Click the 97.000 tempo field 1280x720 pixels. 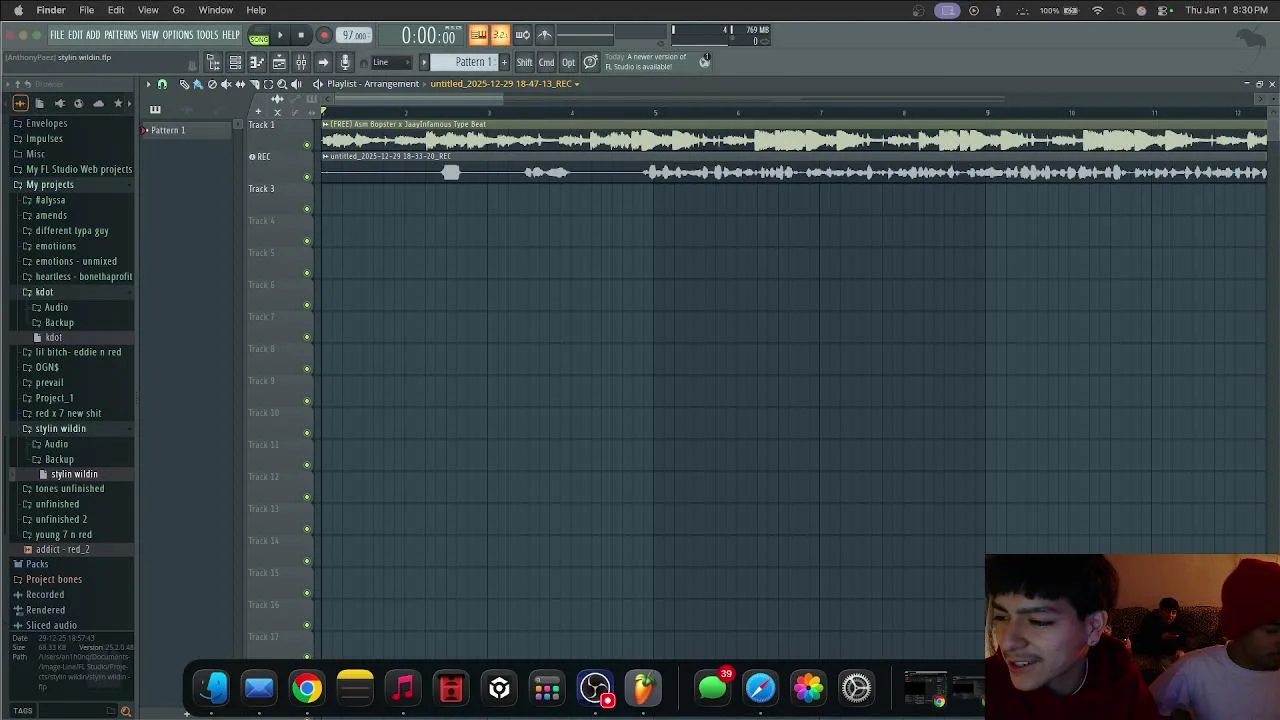pos(354,36)
